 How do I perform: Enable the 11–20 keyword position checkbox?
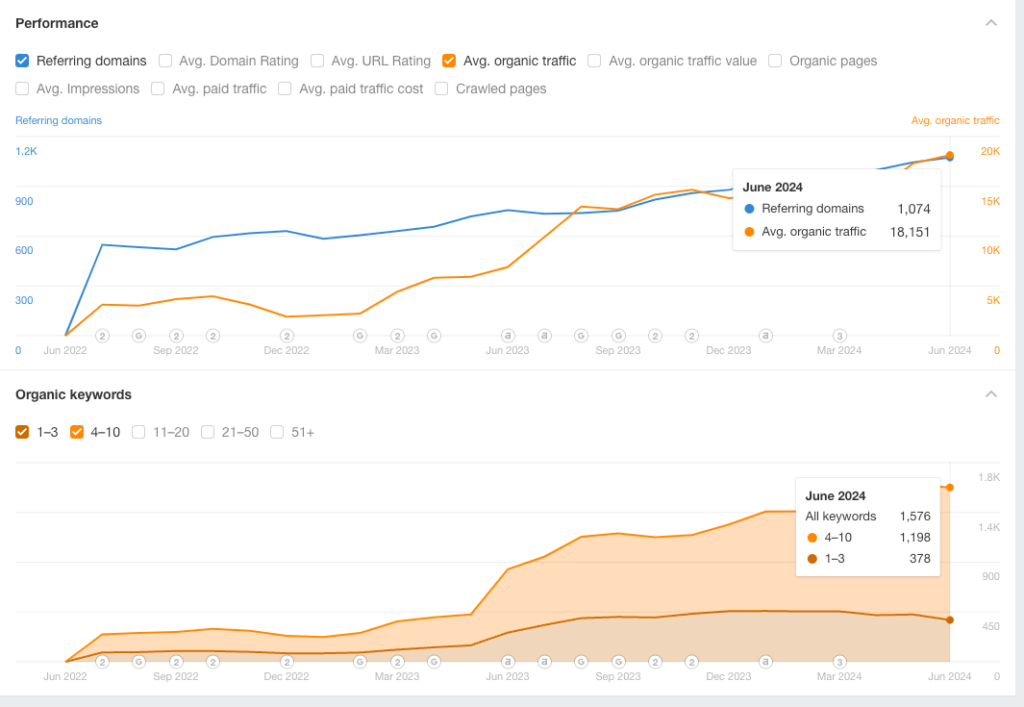point(139,432)
